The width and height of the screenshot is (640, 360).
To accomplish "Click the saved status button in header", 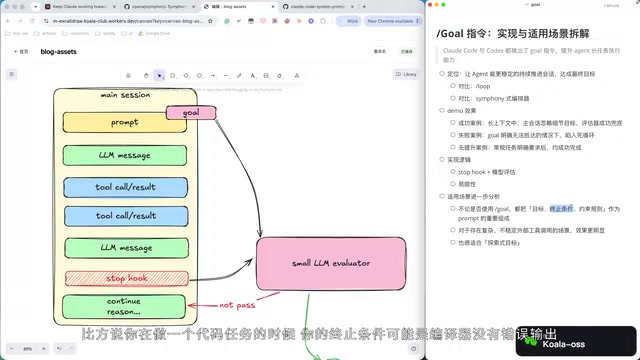I will pyautogui.click(x=407, y=51).
